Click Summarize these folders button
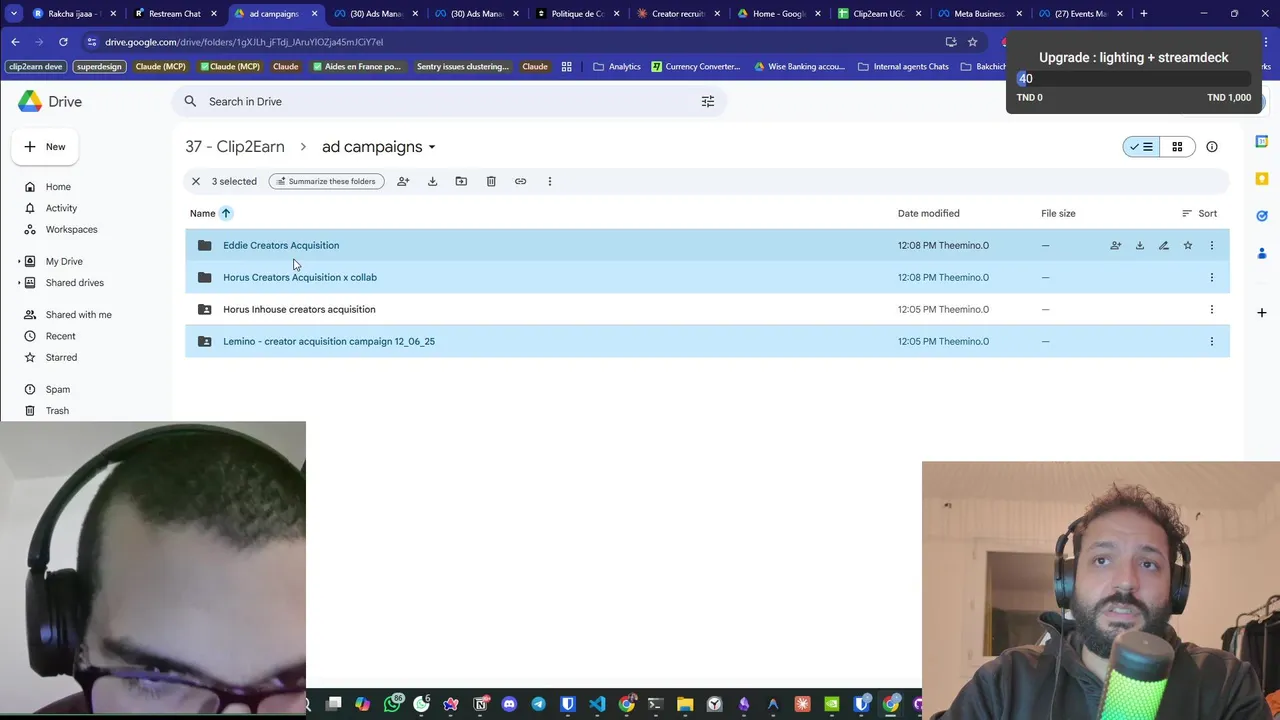 (x=326, y=181)
